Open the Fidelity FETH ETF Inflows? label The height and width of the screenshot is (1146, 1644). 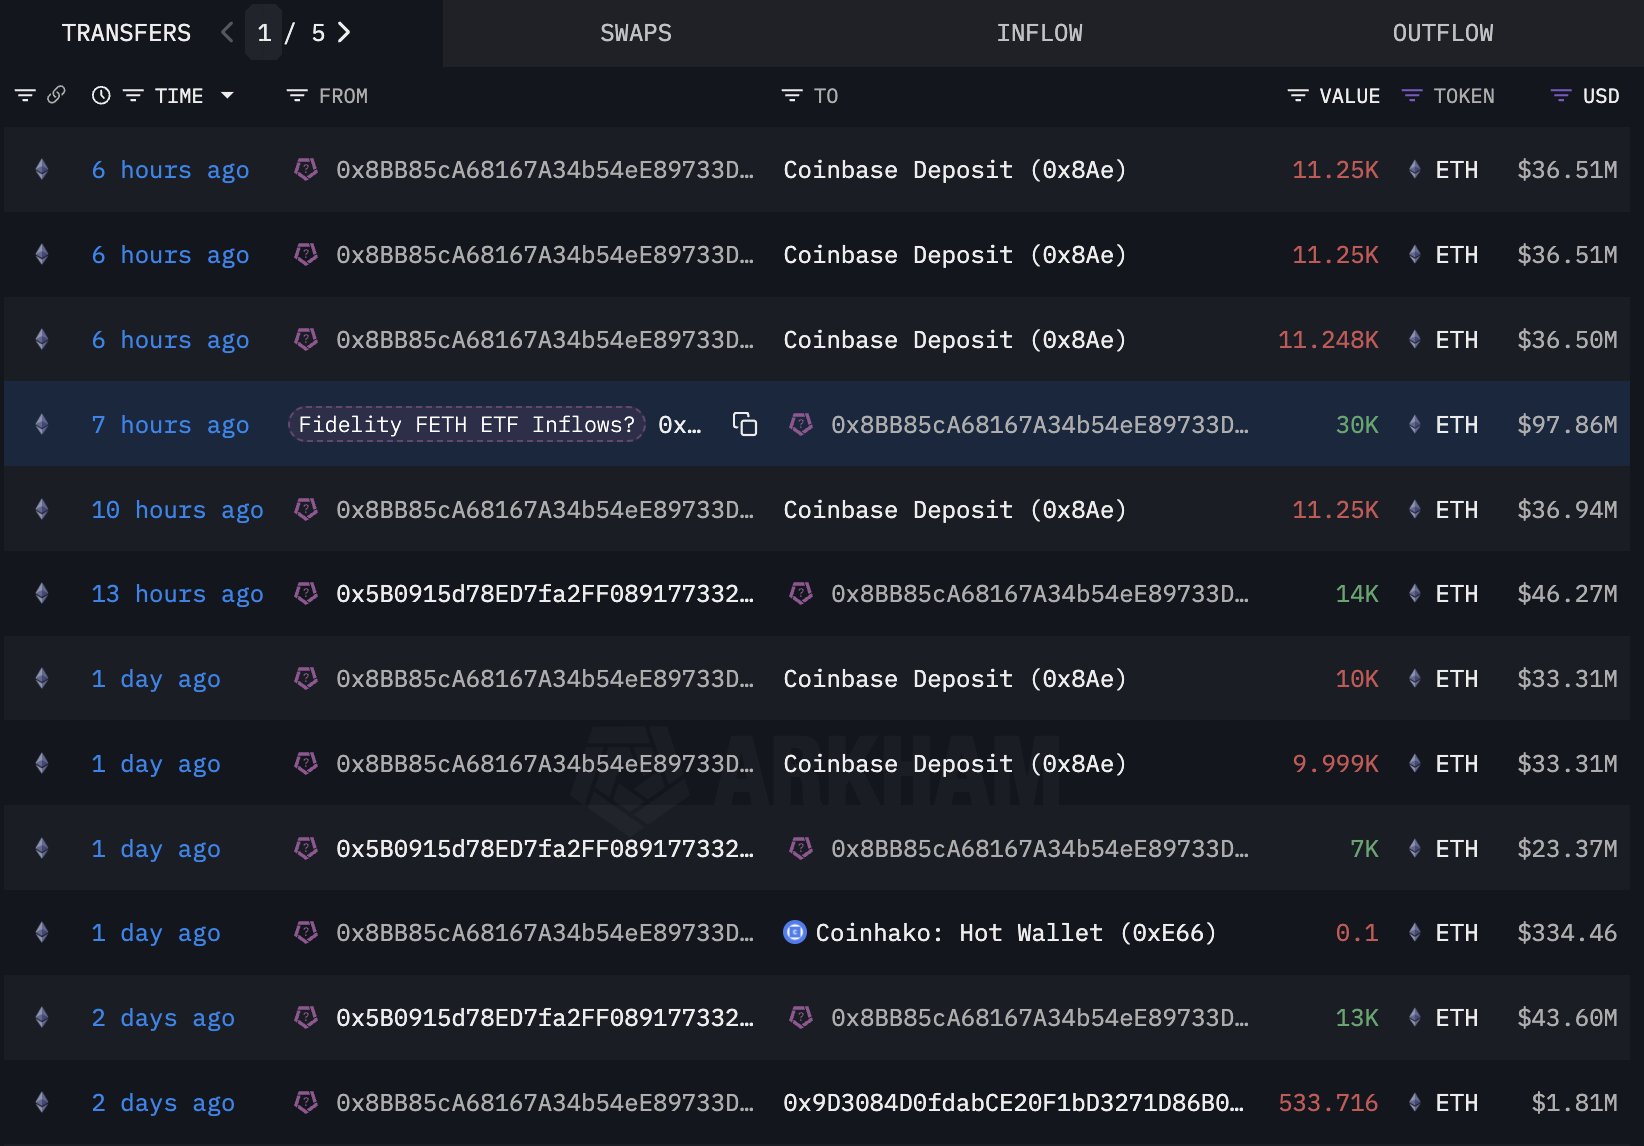tap(467, 425)
